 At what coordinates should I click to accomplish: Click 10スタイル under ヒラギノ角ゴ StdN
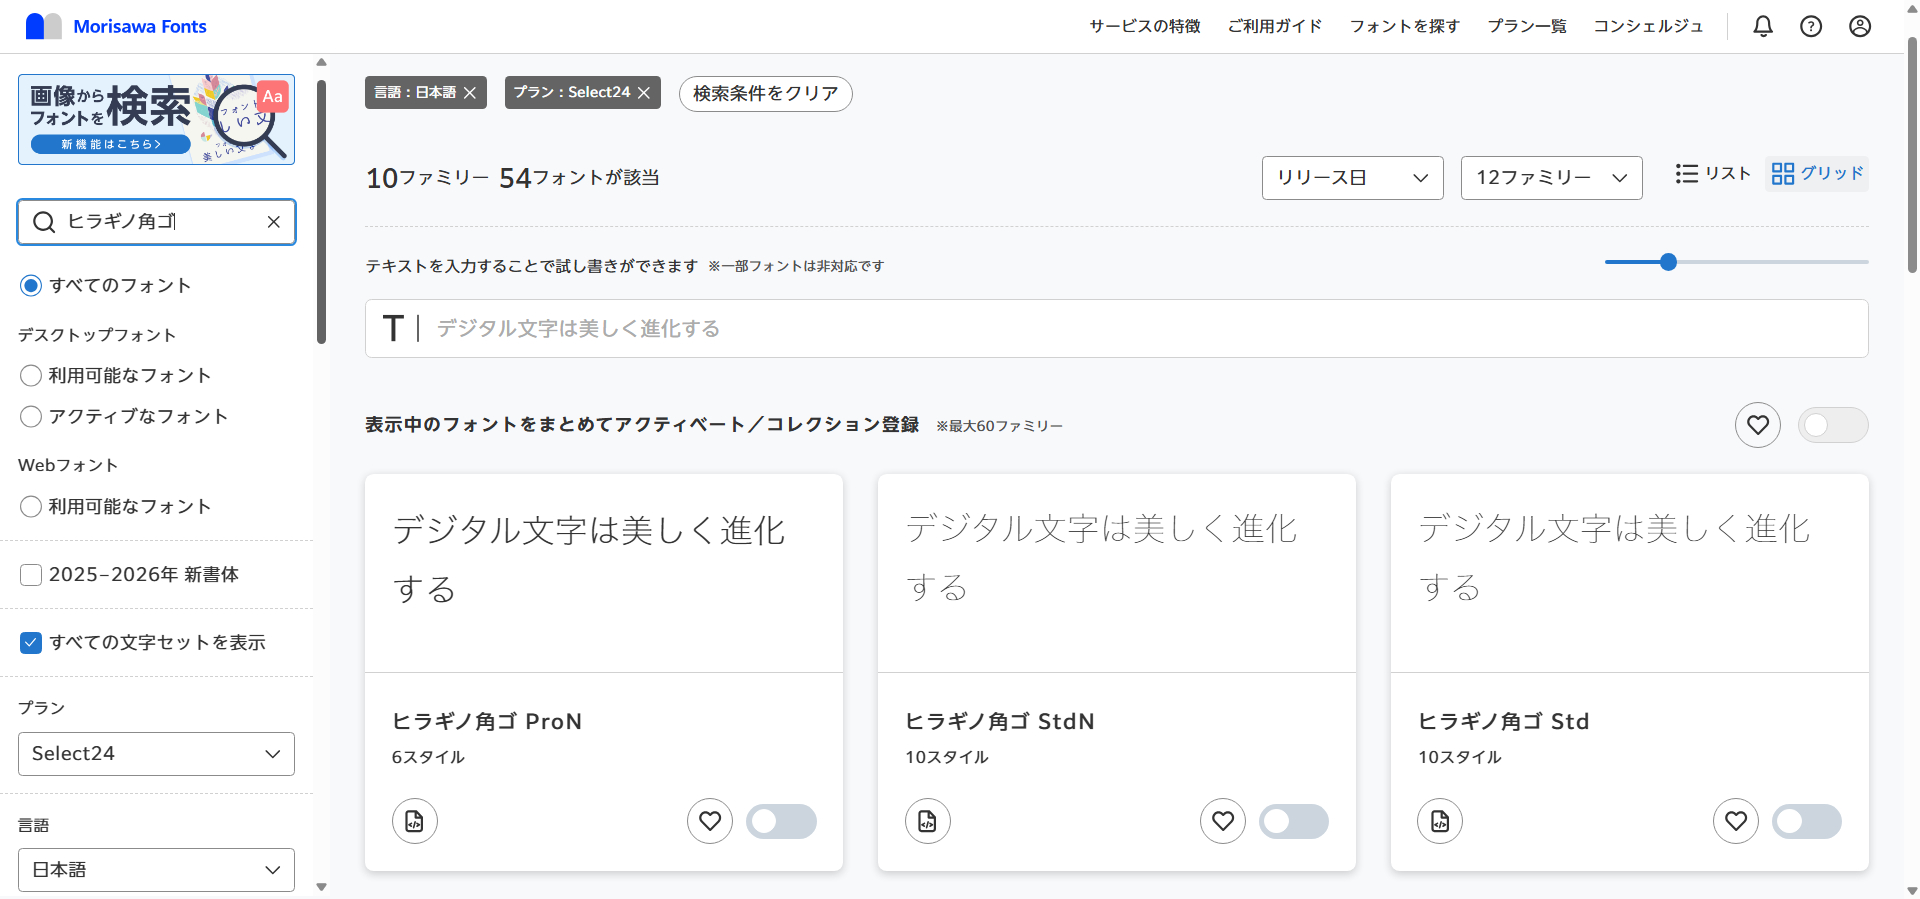(x=947, y=757)
